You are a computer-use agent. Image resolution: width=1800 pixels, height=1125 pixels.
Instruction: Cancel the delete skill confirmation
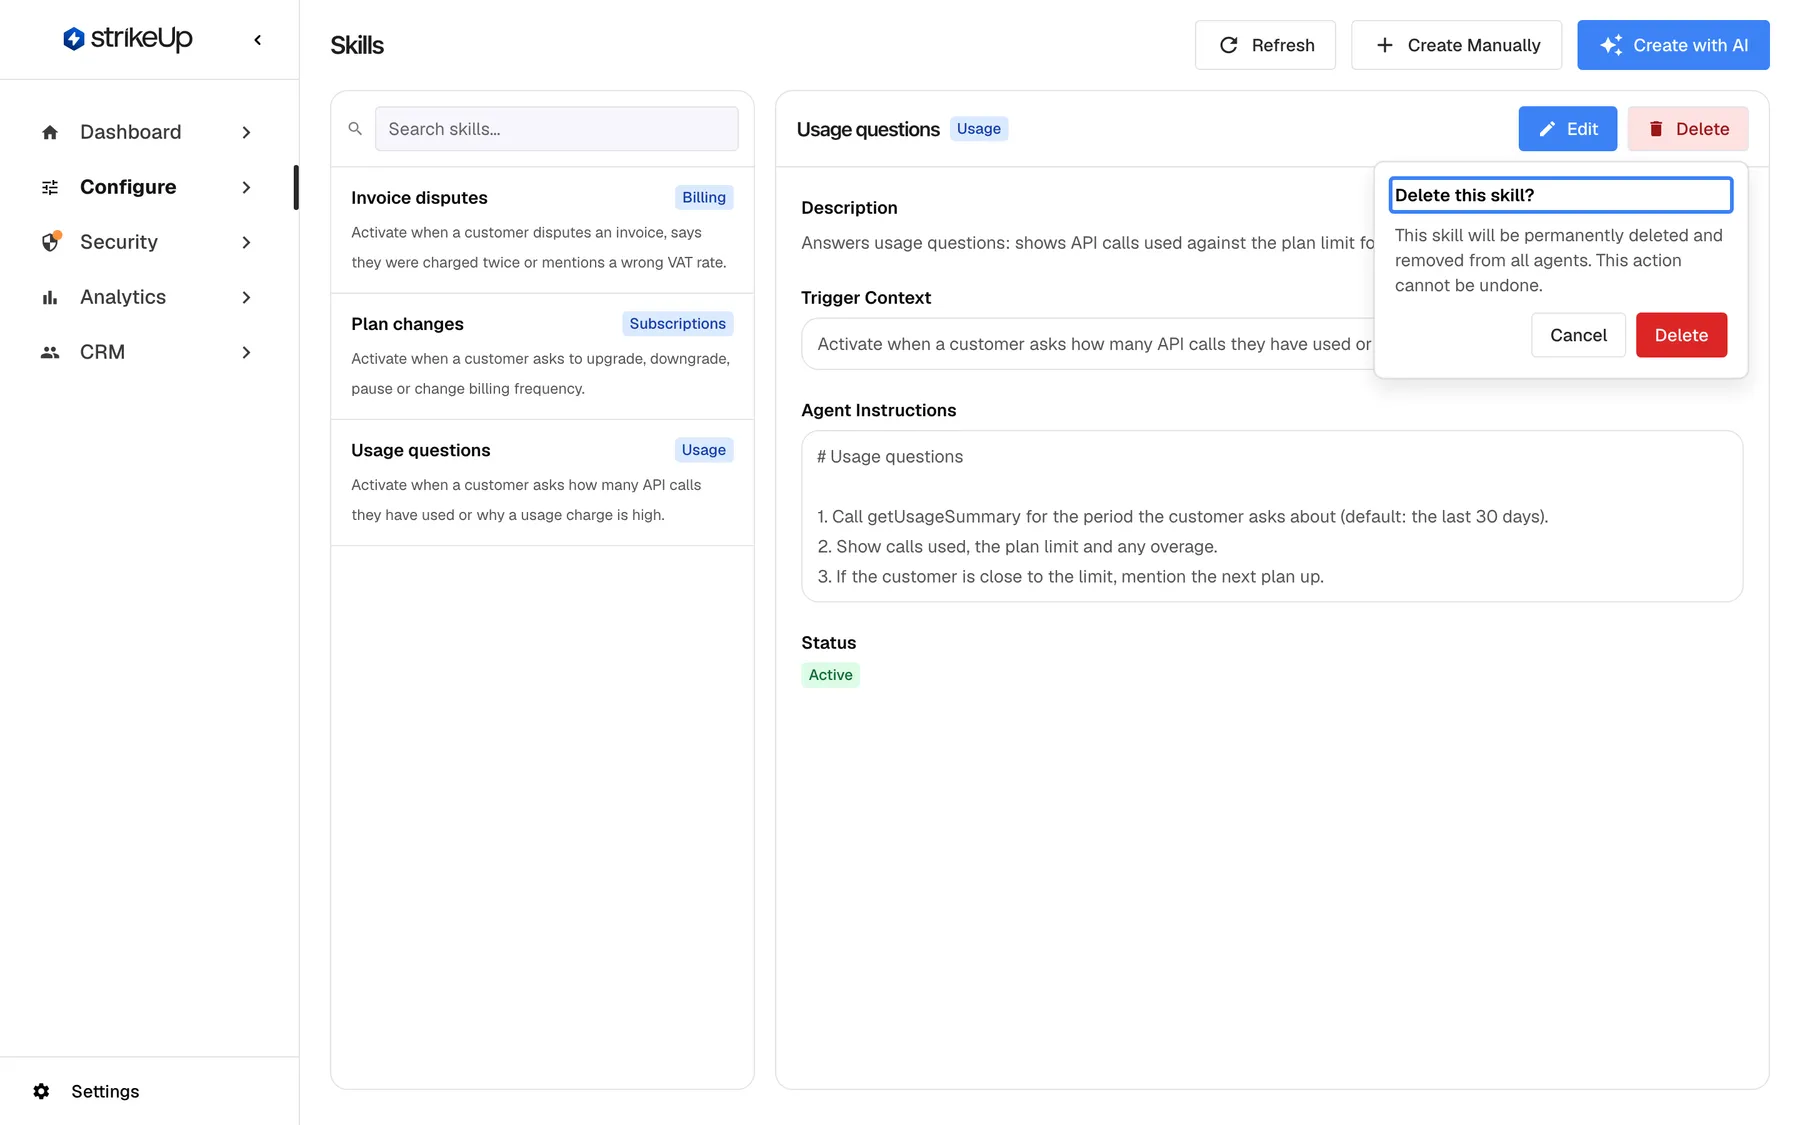pyautogui.click(x=1578, y=335)
